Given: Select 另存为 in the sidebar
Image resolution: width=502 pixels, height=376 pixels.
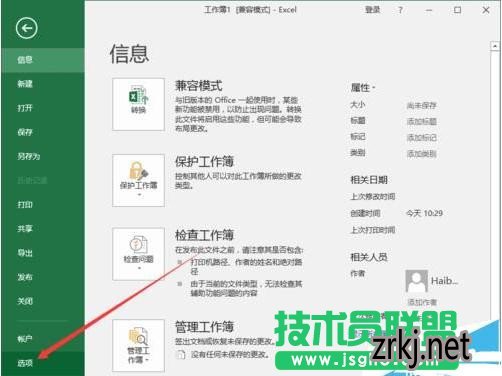Looking at the screenshot, I should click(43, 156).
